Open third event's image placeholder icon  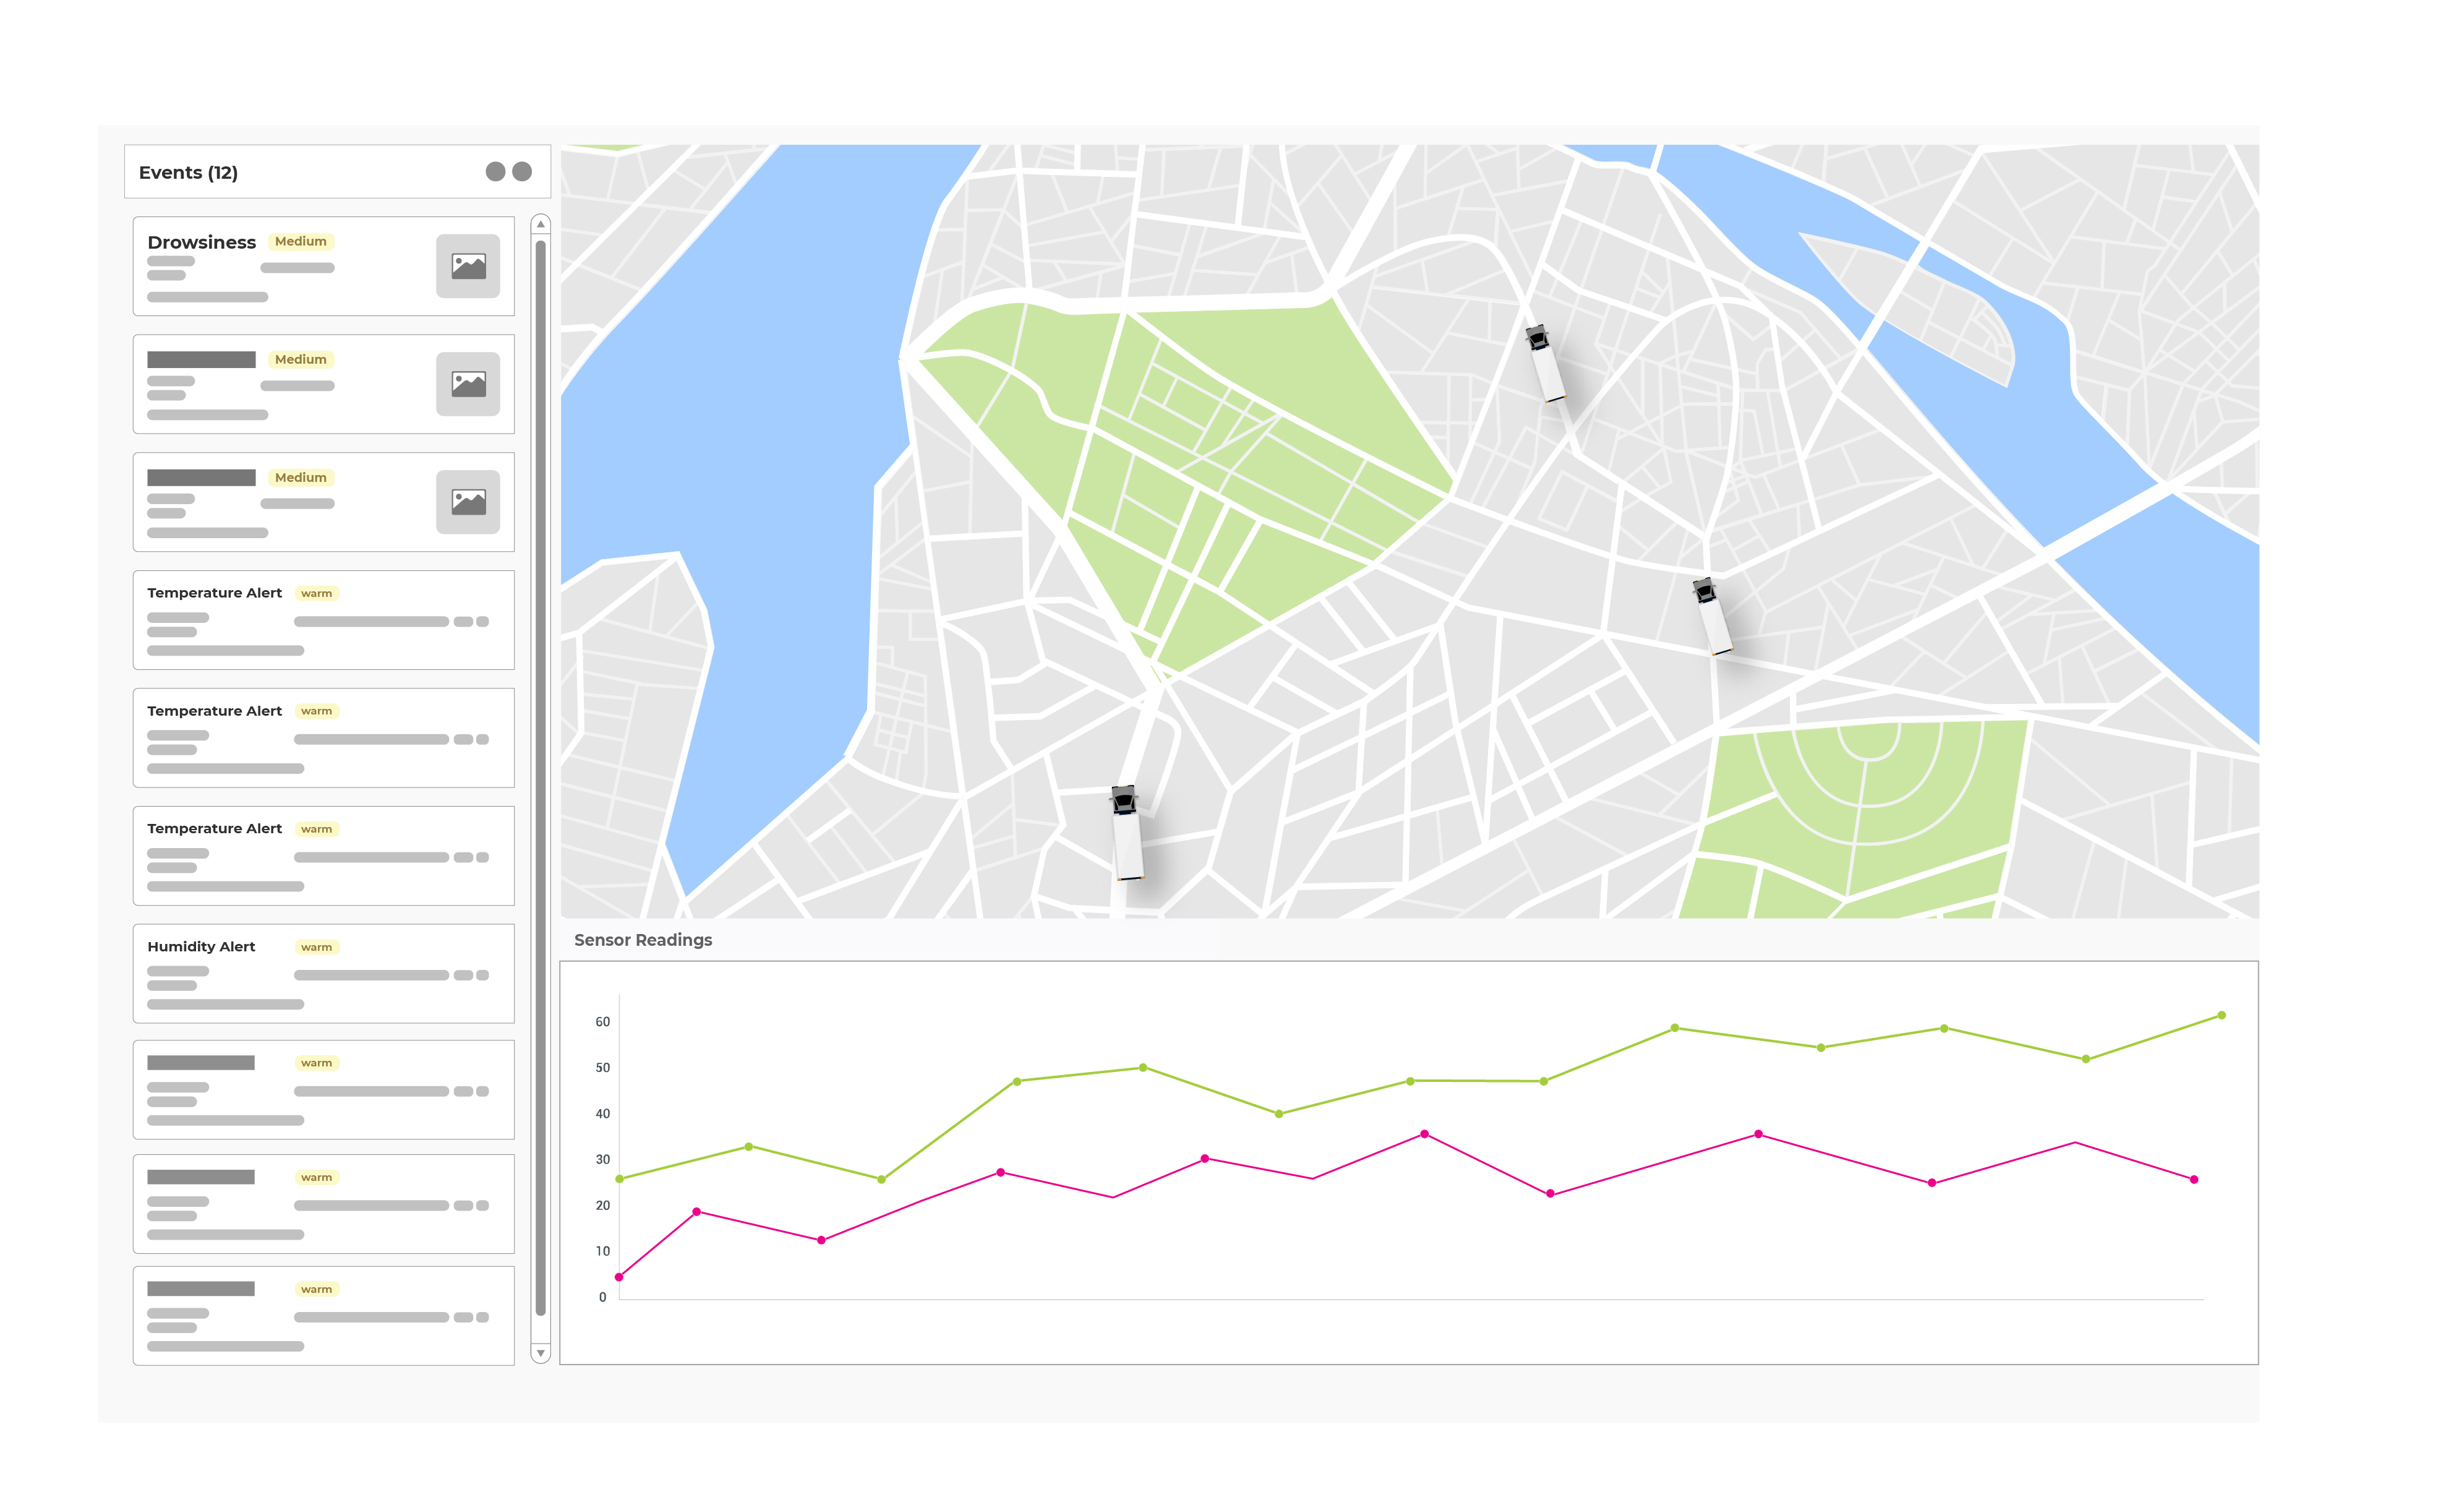[467, 502]
